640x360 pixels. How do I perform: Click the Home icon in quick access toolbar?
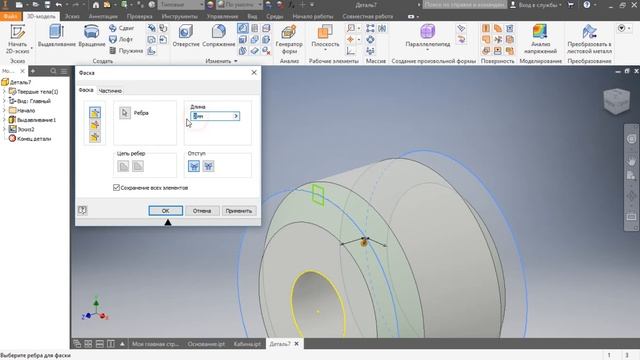point(96,5)
